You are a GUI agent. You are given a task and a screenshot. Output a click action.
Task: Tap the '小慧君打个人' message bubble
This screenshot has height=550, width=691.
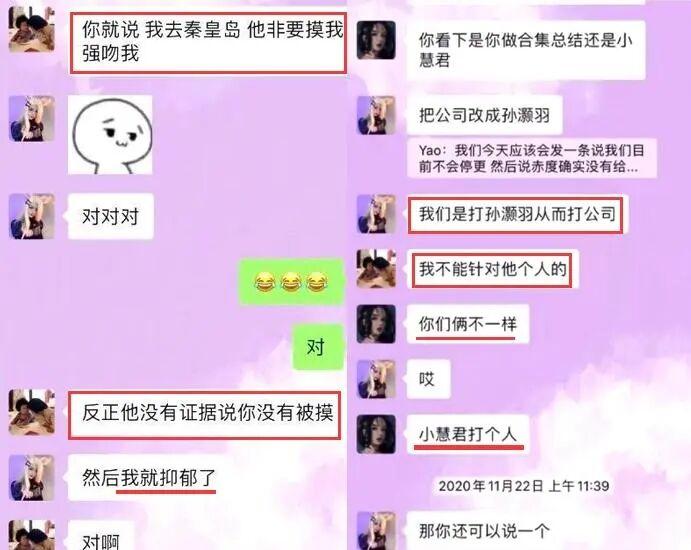click(467, 435)
